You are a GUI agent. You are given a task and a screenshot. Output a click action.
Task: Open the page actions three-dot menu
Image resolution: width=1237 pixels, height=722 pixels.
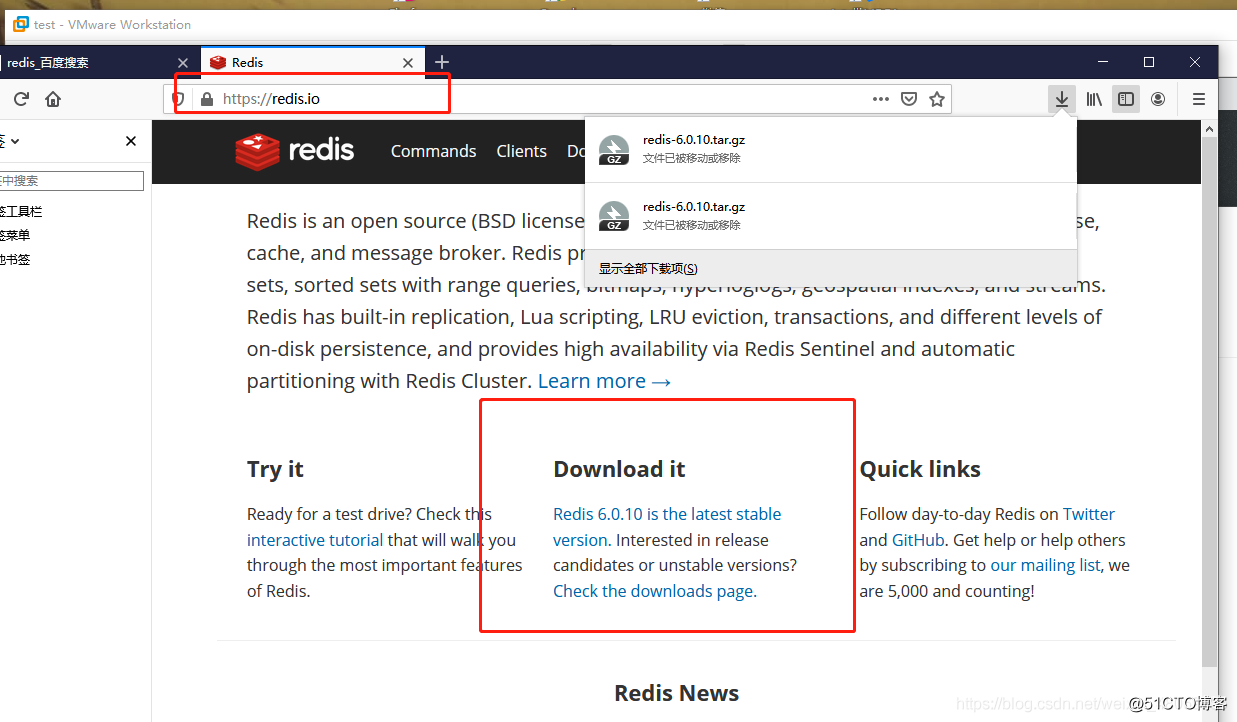tap(881, 99)
